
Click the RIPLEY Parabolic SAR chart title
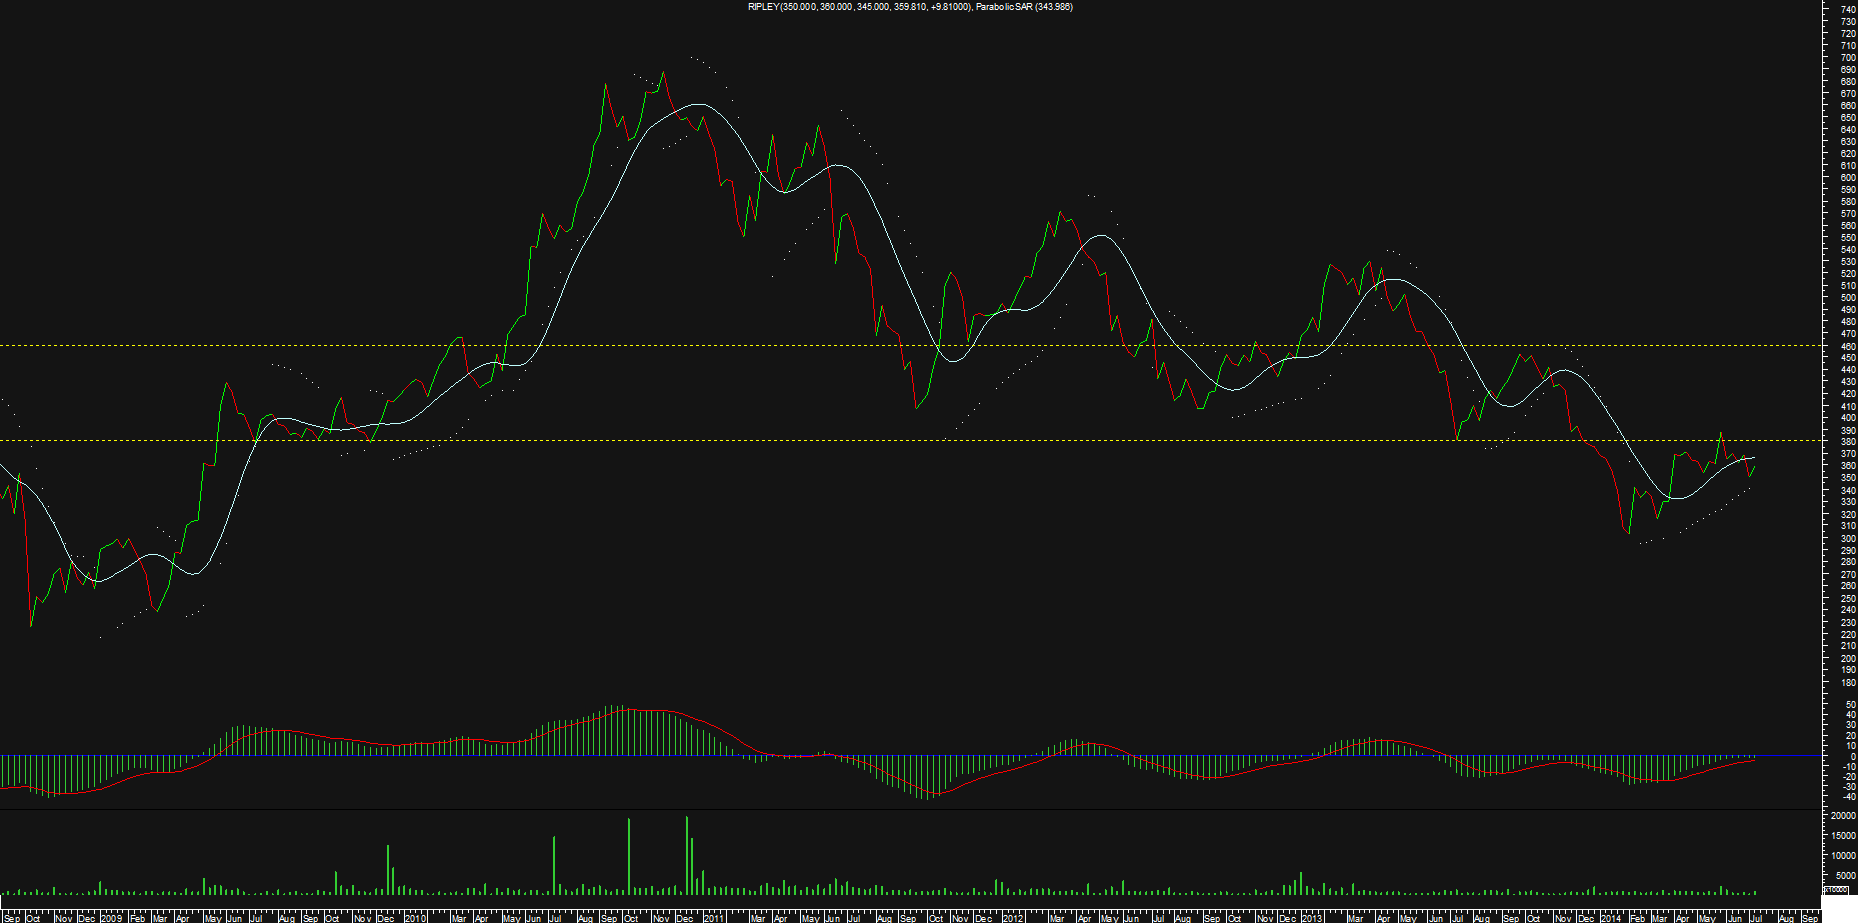pyautogui.click(x=910, y=7)
